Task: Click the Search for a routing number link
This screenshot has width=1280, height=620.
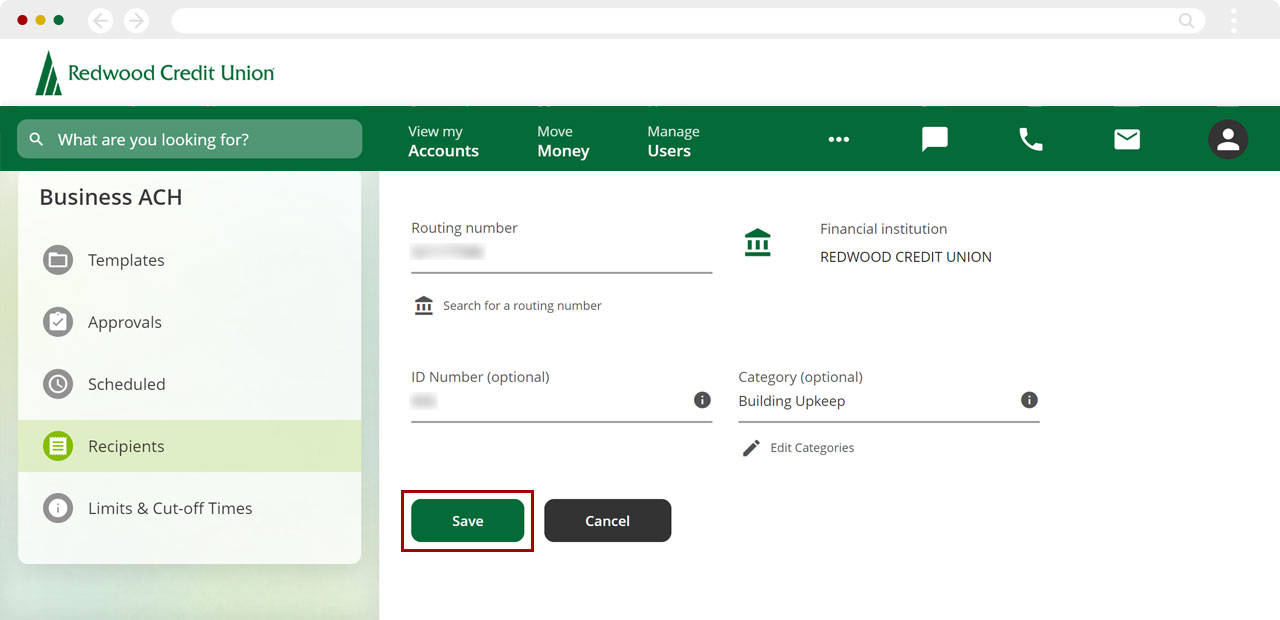Action: point(522,306)
